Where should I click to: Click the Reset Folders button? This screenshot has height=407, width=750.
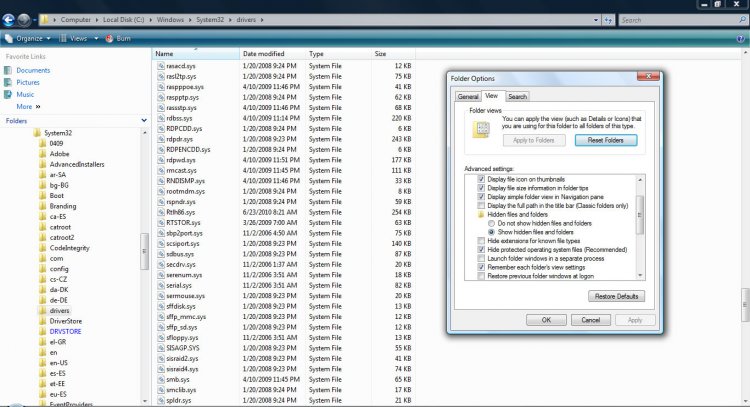[606, 140]
